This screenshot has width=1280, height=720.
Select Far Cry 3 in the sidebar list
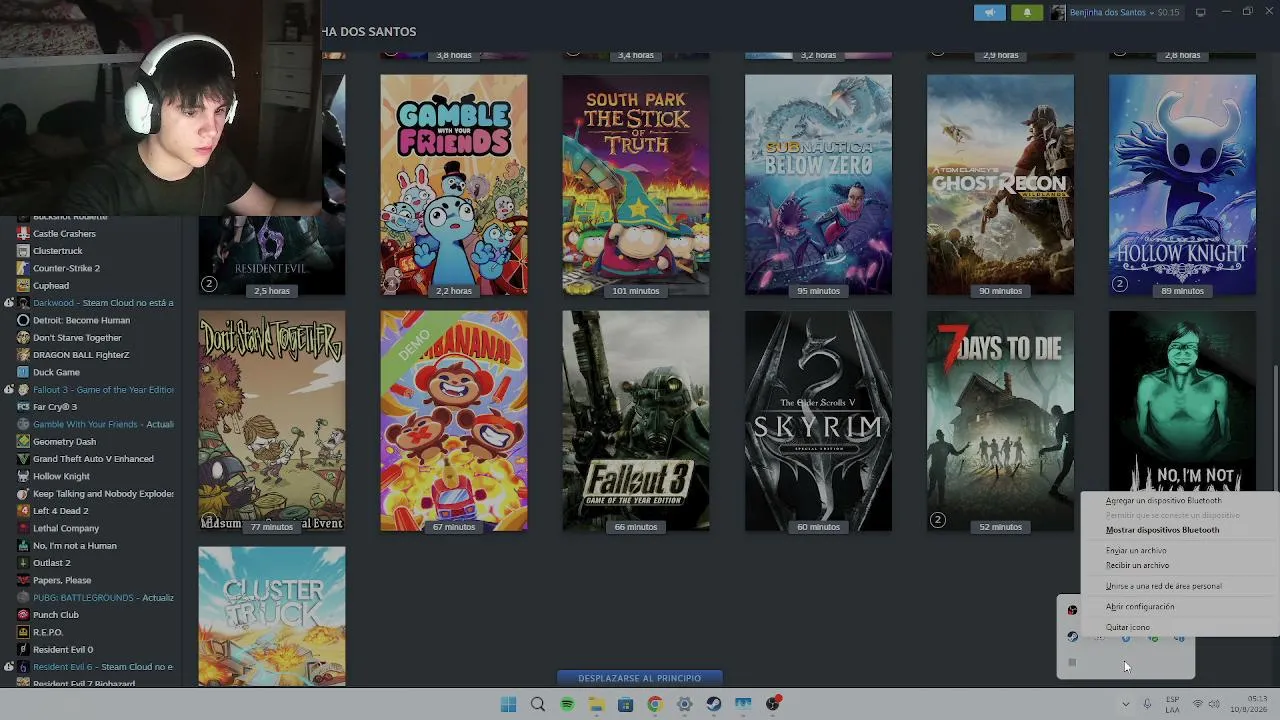55,407
